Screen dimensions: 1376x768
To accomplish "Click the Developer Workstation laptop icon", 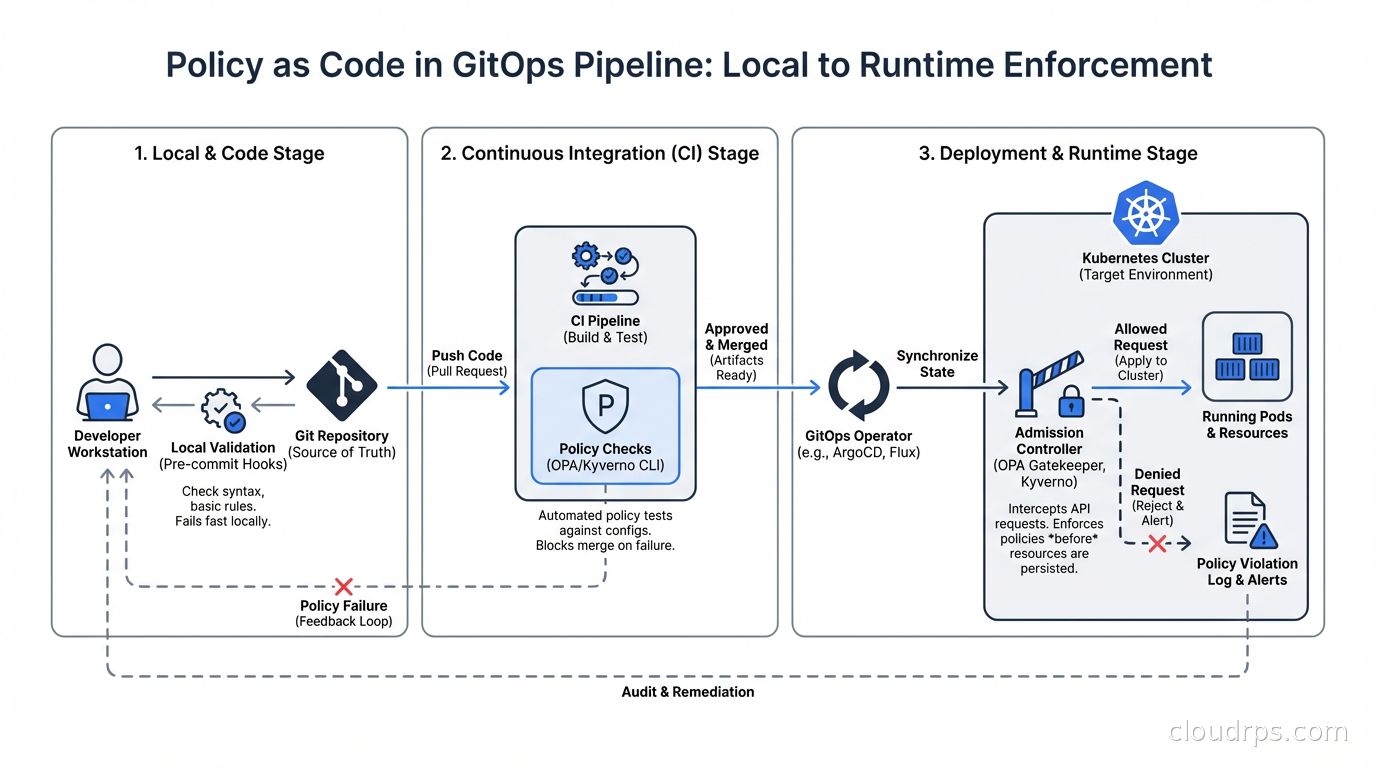I will [x=107, y=402].
